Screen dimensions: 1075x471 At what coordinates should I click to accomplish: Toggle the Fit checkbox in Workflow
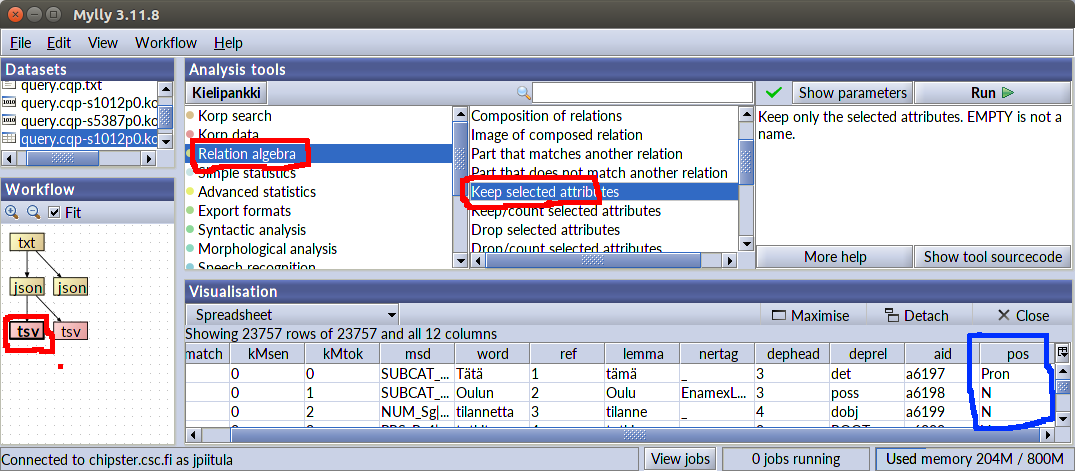click(55, 212)
